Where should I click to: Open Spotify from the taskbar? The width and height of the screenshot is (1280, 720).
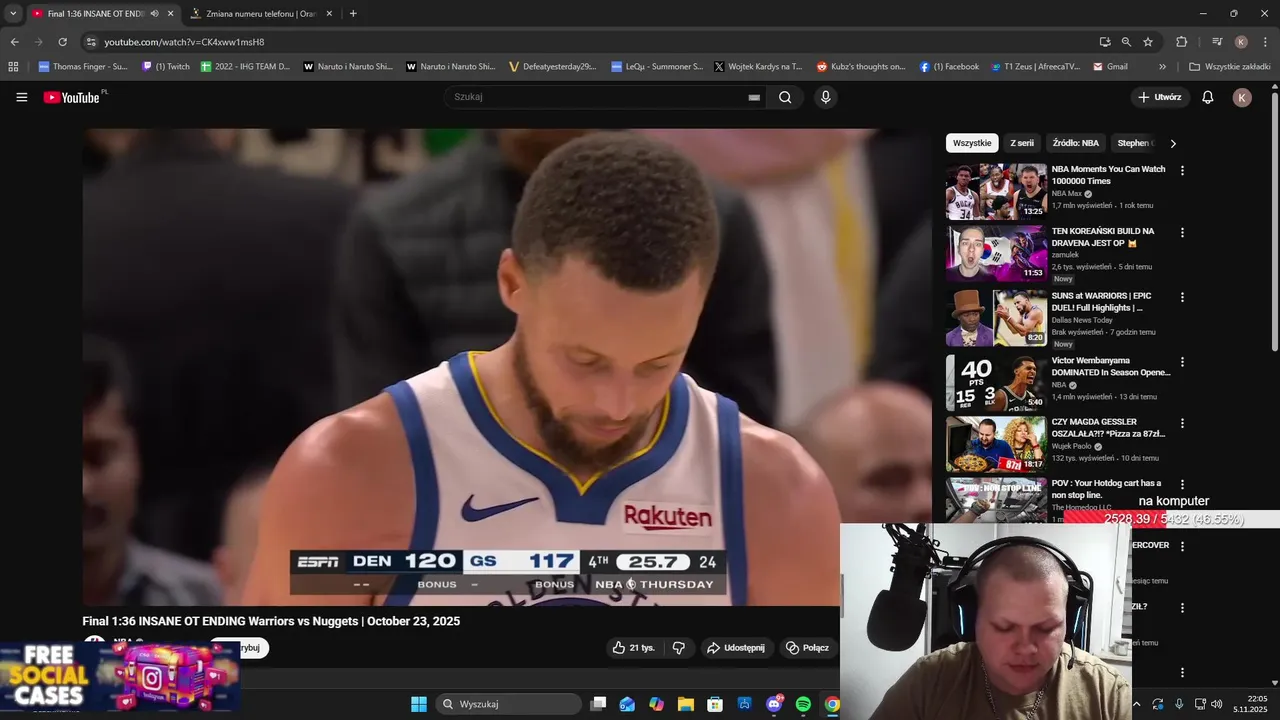pyautogui.click(x=803, y=704)
